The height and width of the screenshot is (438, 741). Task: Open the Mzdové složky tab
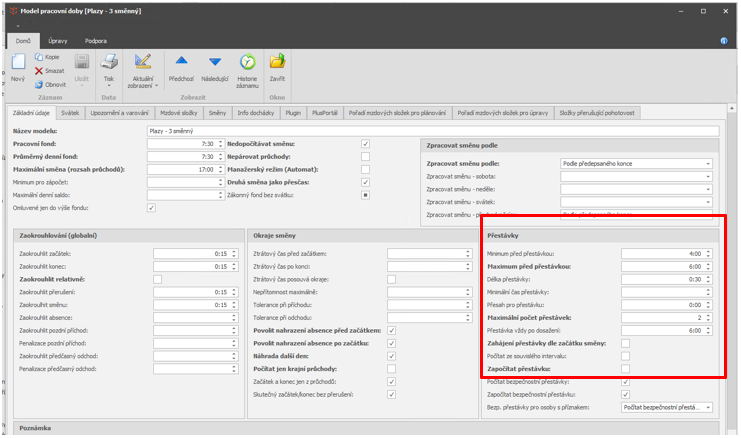[179, 113]
